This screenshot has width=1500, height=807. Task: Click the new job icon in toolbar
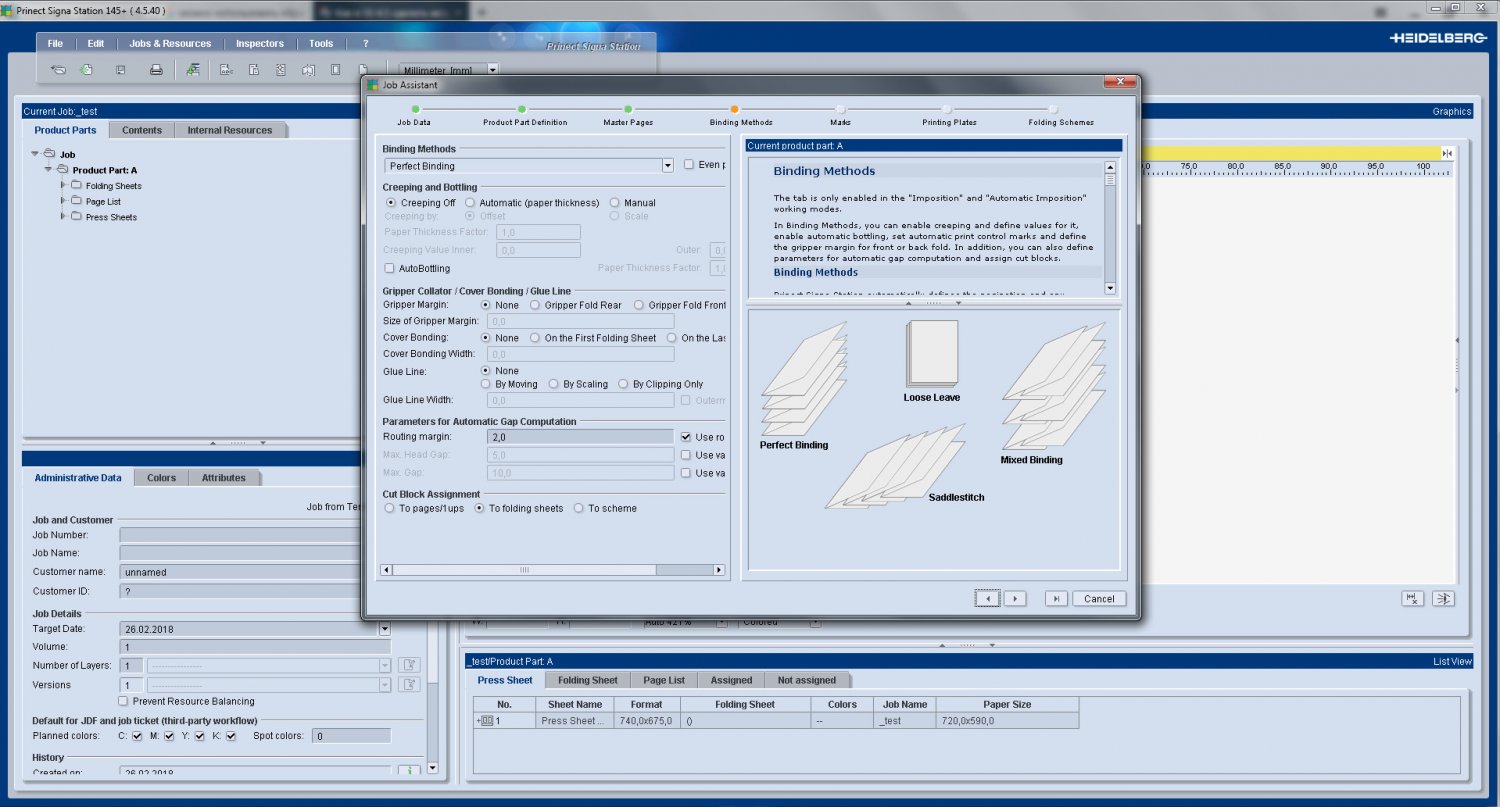click(x=87, y=70)
